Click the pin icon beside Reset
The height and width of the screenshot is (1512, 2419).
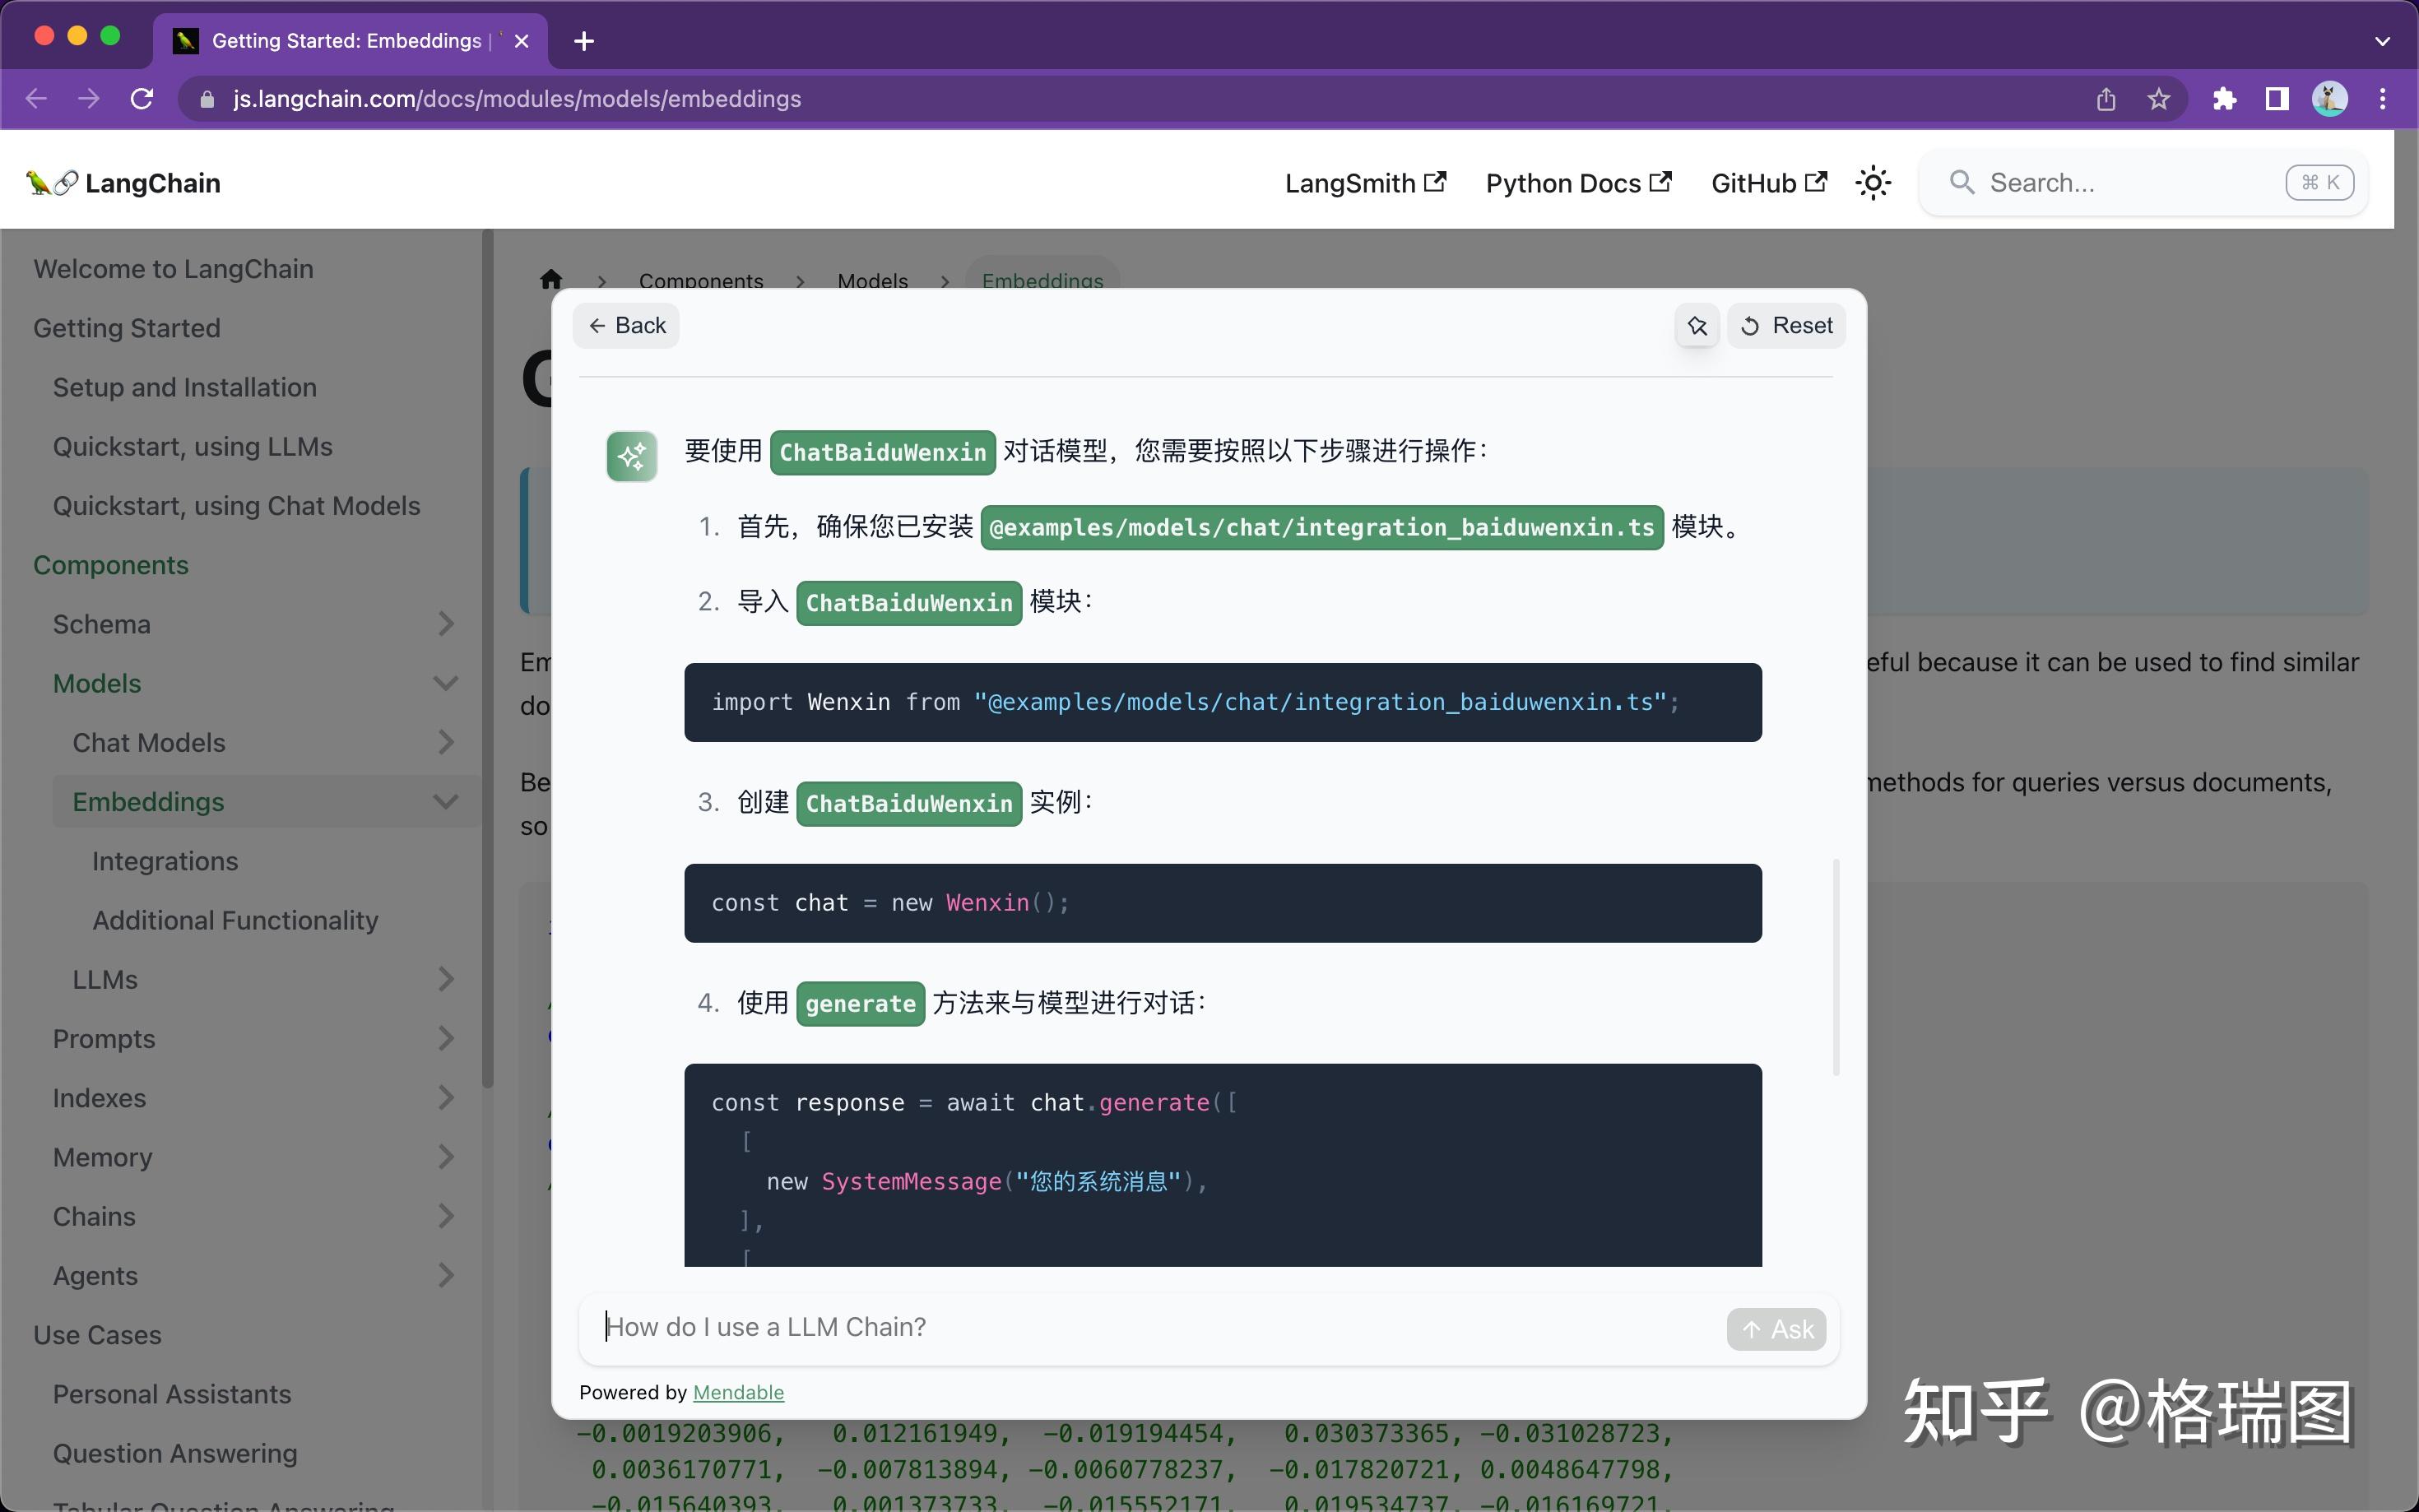(1697, 326)
